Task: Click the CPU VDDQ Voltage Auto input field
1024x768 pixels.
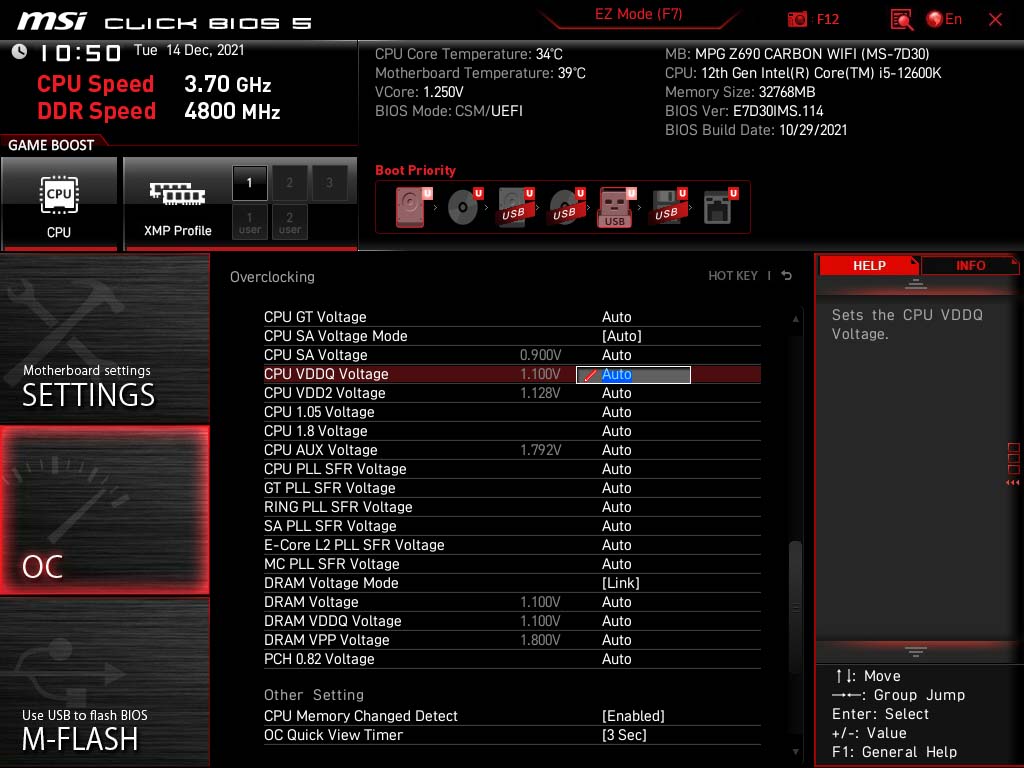Action: (633, 375)
